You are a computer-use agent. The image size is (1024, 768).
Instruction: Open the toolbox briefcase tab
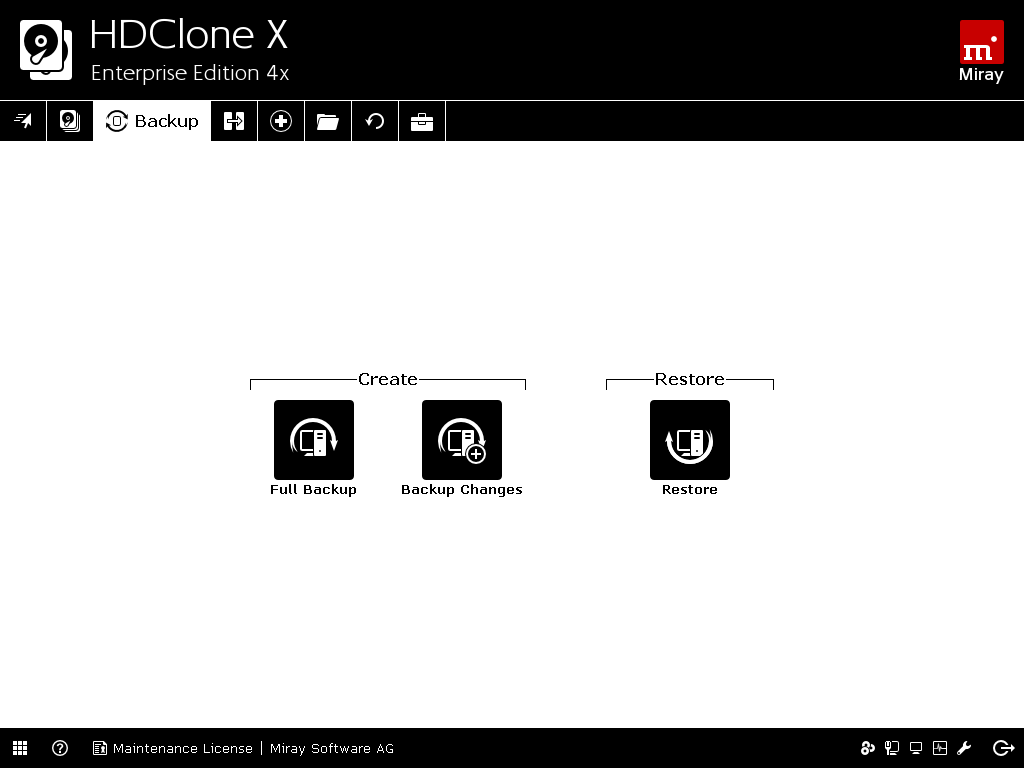422,121
